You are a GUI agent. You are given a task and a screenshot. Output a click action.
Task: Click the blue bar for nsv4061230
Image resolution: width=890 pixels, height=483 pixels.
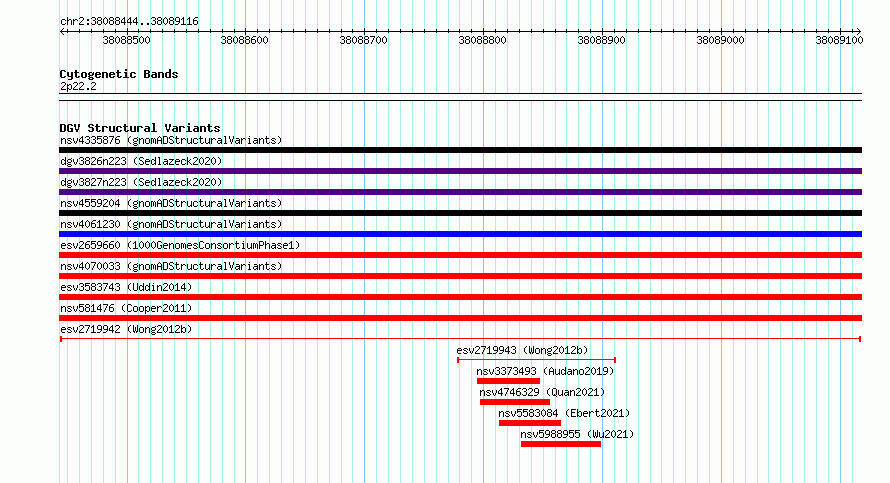pos(460,234)
